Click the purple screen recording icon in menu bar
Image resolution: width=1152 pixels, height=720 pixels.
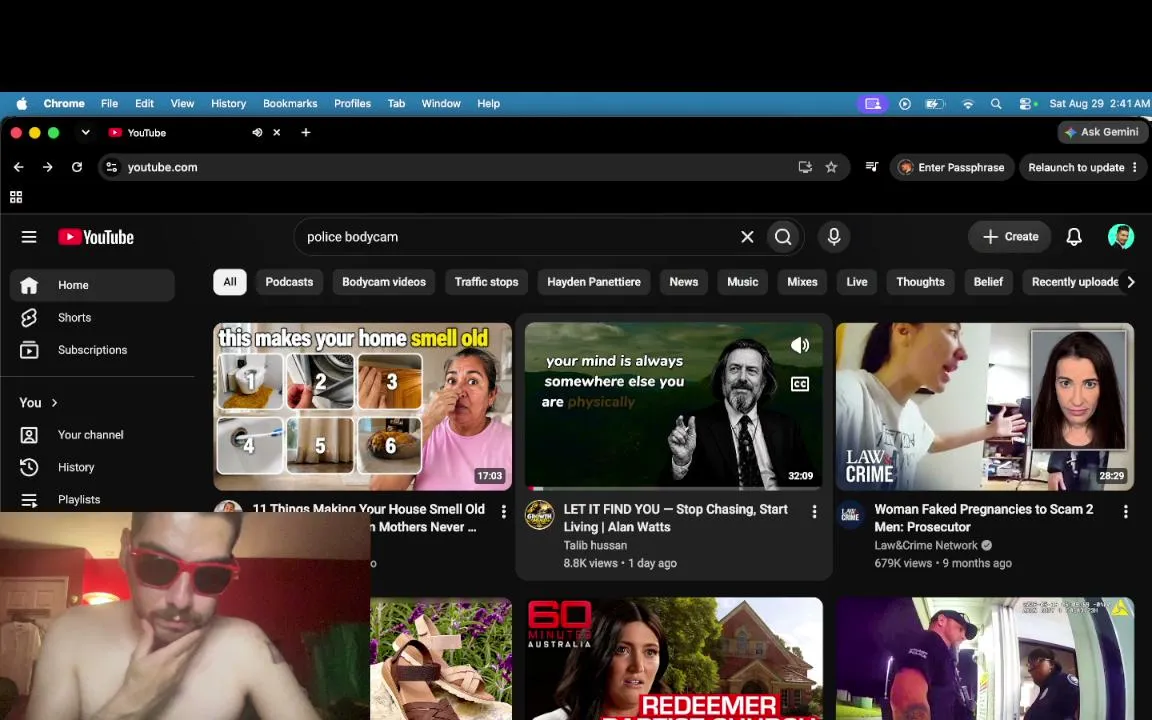[x=873, y=104]
